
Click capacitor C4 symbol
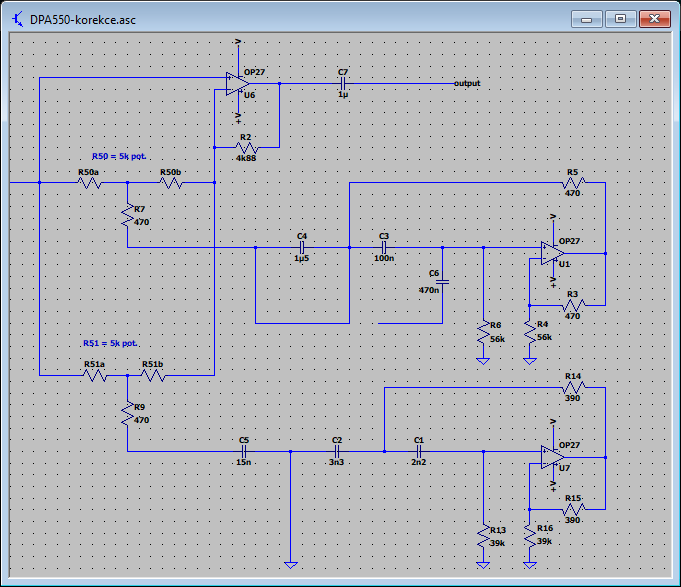(x=302, y=247)
